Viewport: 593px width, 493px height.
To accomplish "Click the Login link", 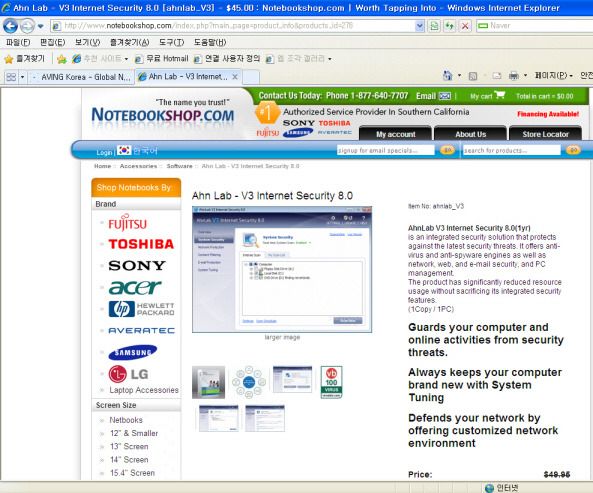I will tap(104, 152).
